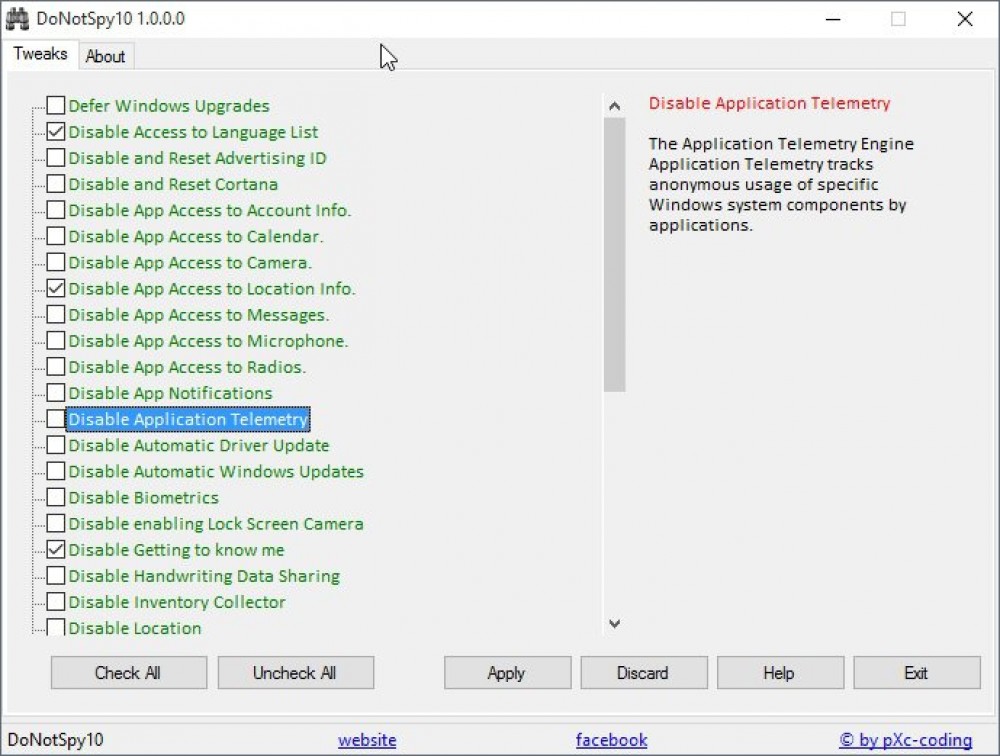Image resolution: width=1000 pixels, height=756 pixels.
Task: Switch to the About tab
Action: pyautogui.click(x=105, y=56)
